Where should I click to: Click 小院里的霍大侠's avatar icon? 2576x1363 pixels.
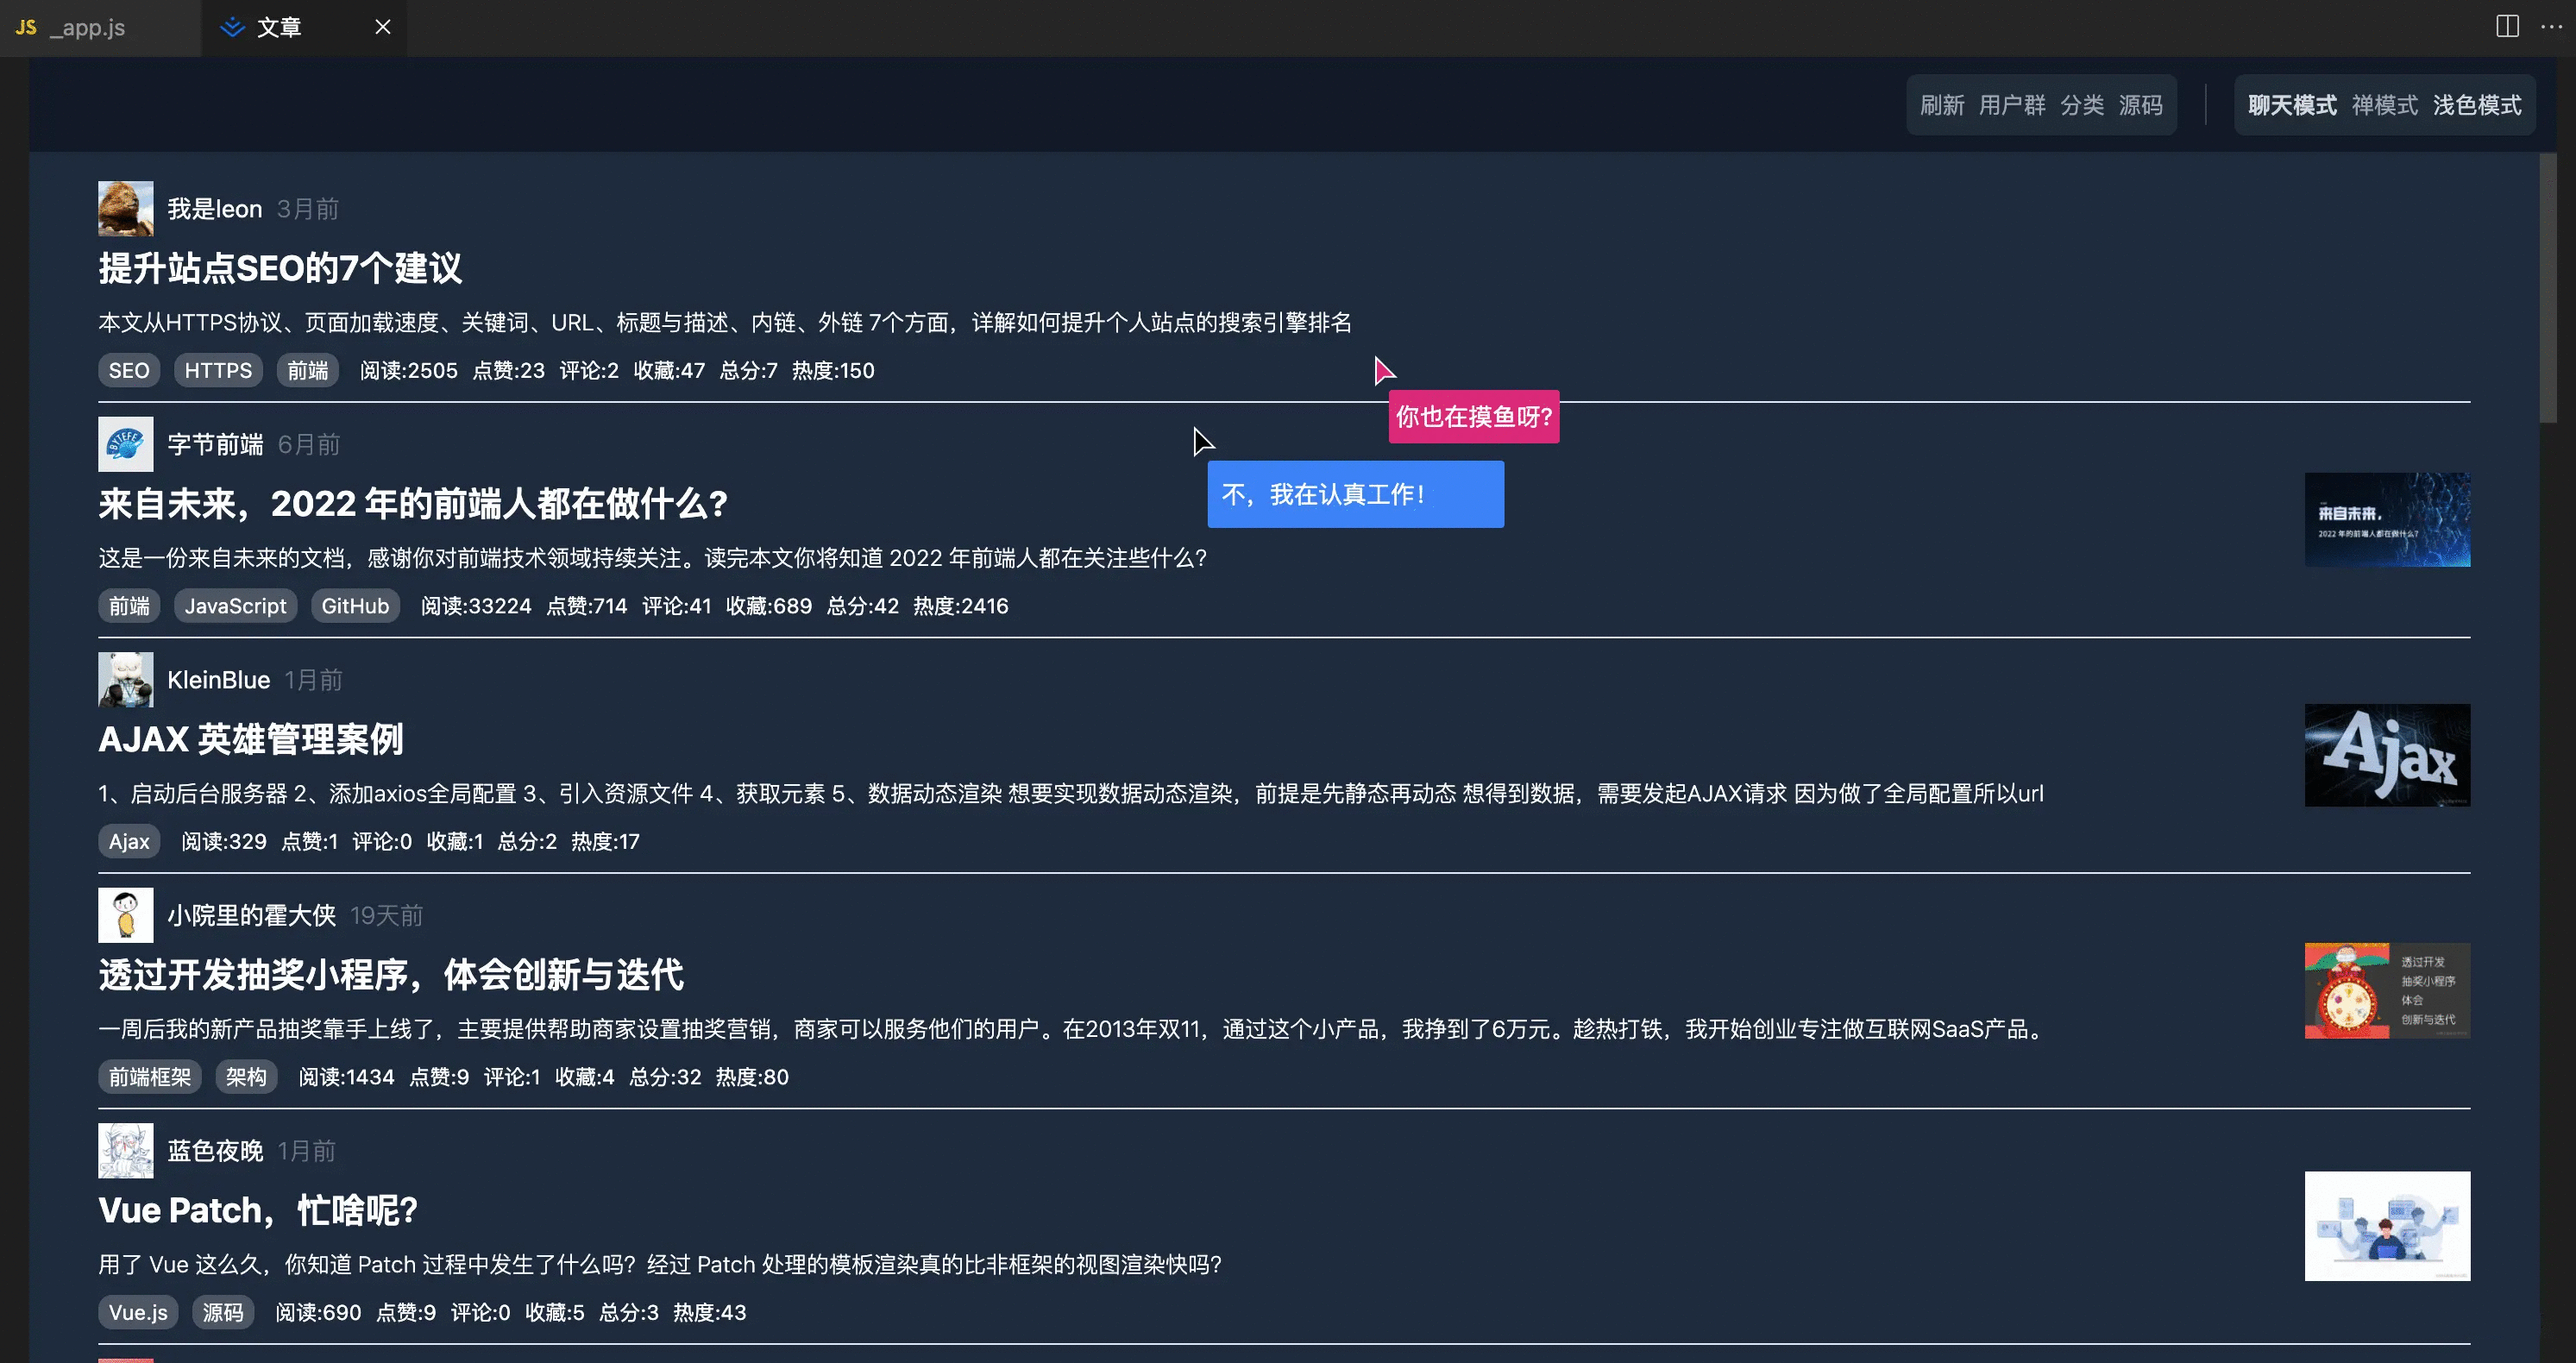point(125,914)
